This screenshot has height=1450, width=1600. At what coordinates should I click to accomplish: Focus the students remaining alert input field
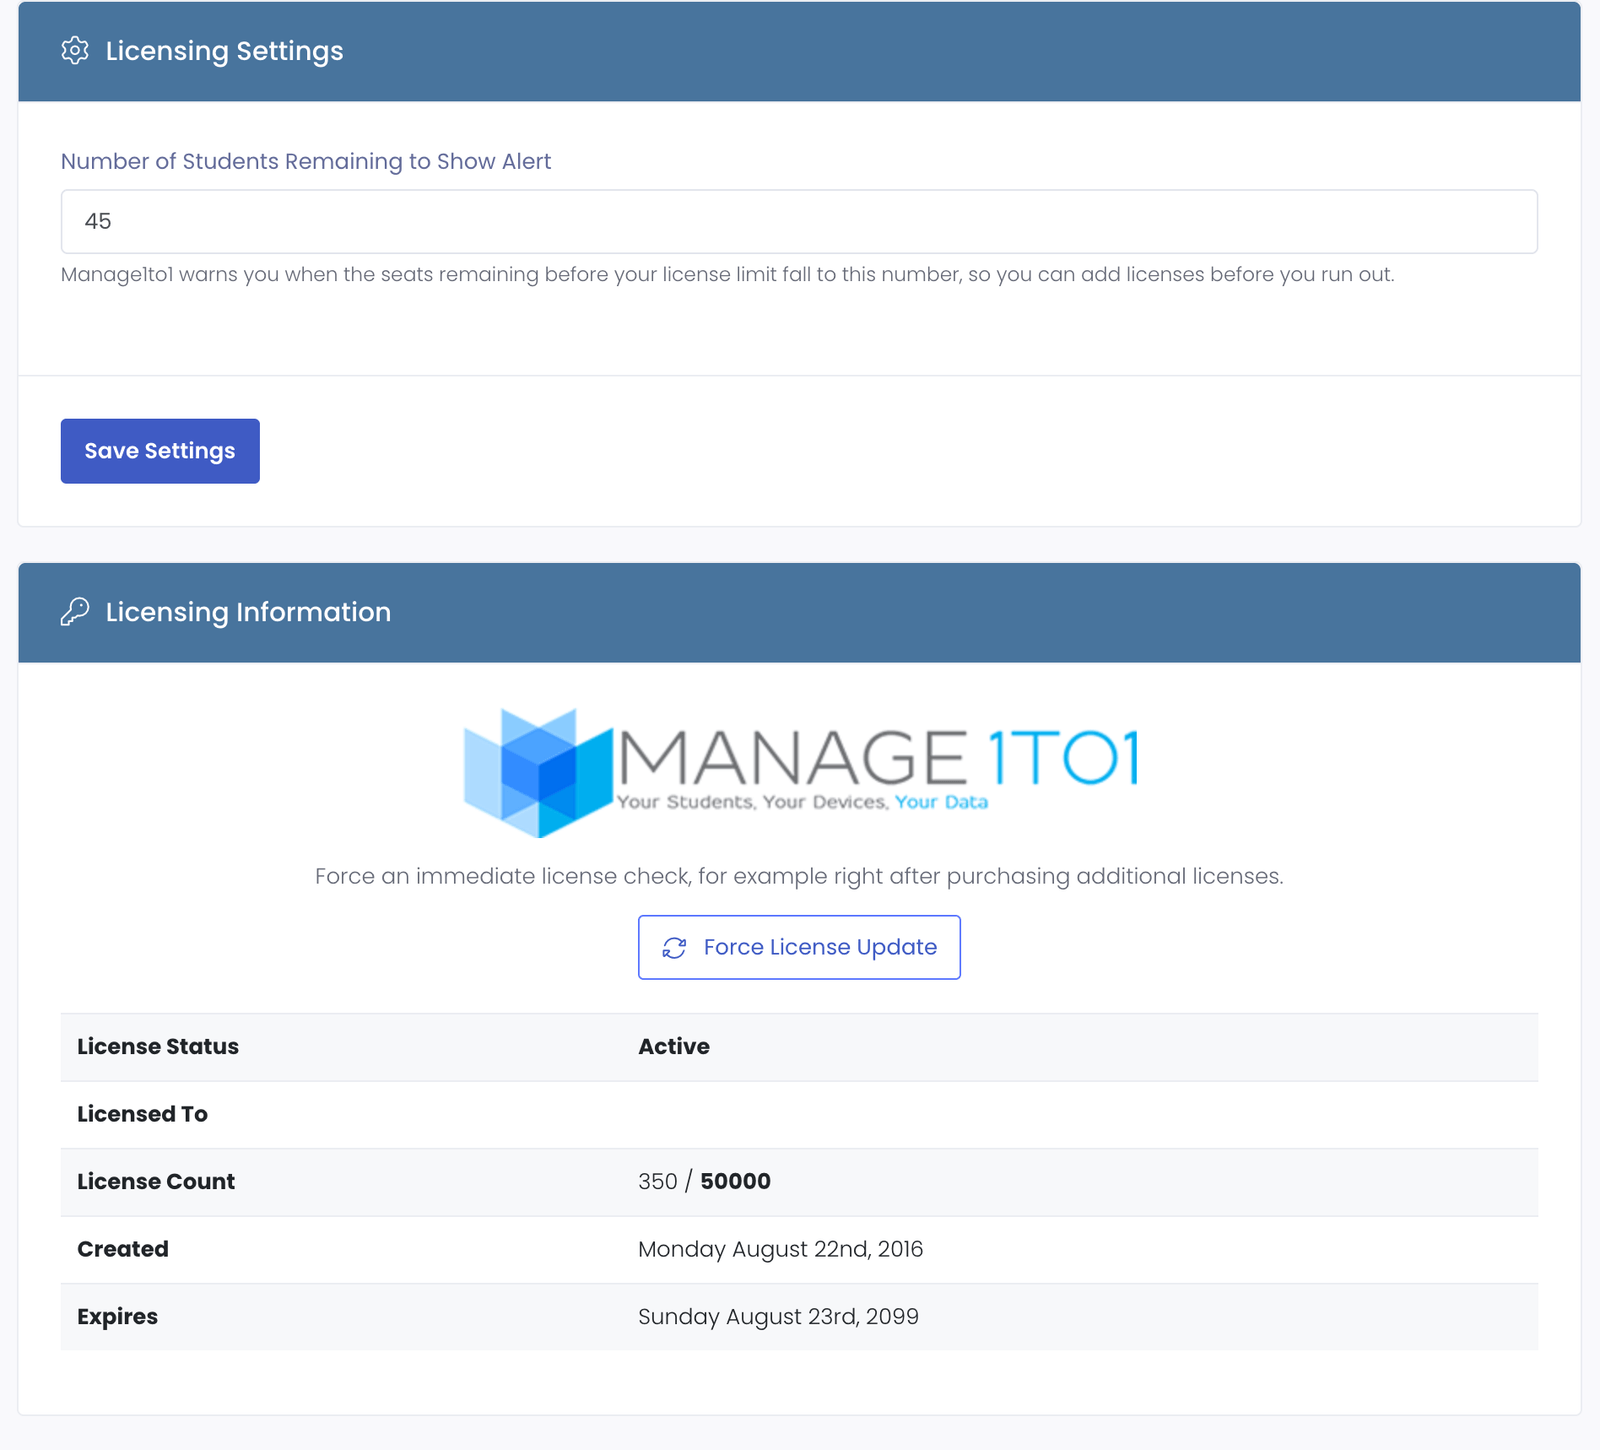pyautogui.click(x=799, y=221)
